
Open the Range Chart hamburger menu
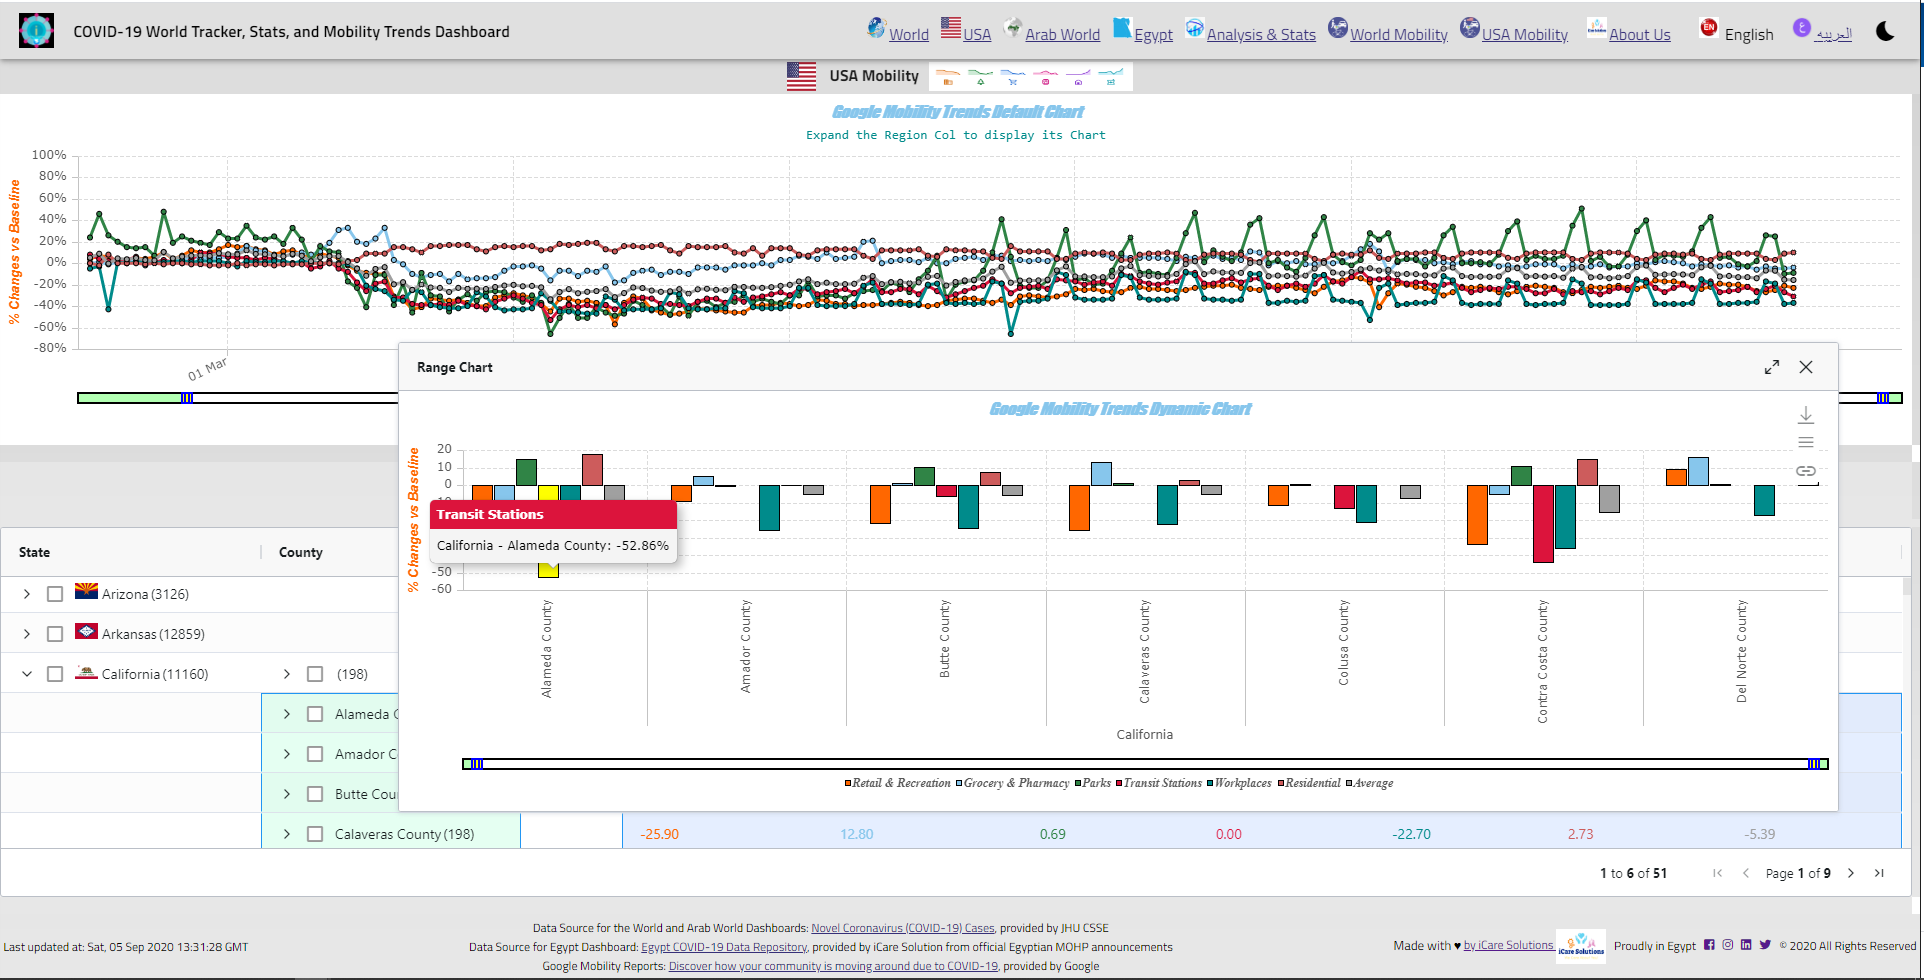tap(1806, 441)
